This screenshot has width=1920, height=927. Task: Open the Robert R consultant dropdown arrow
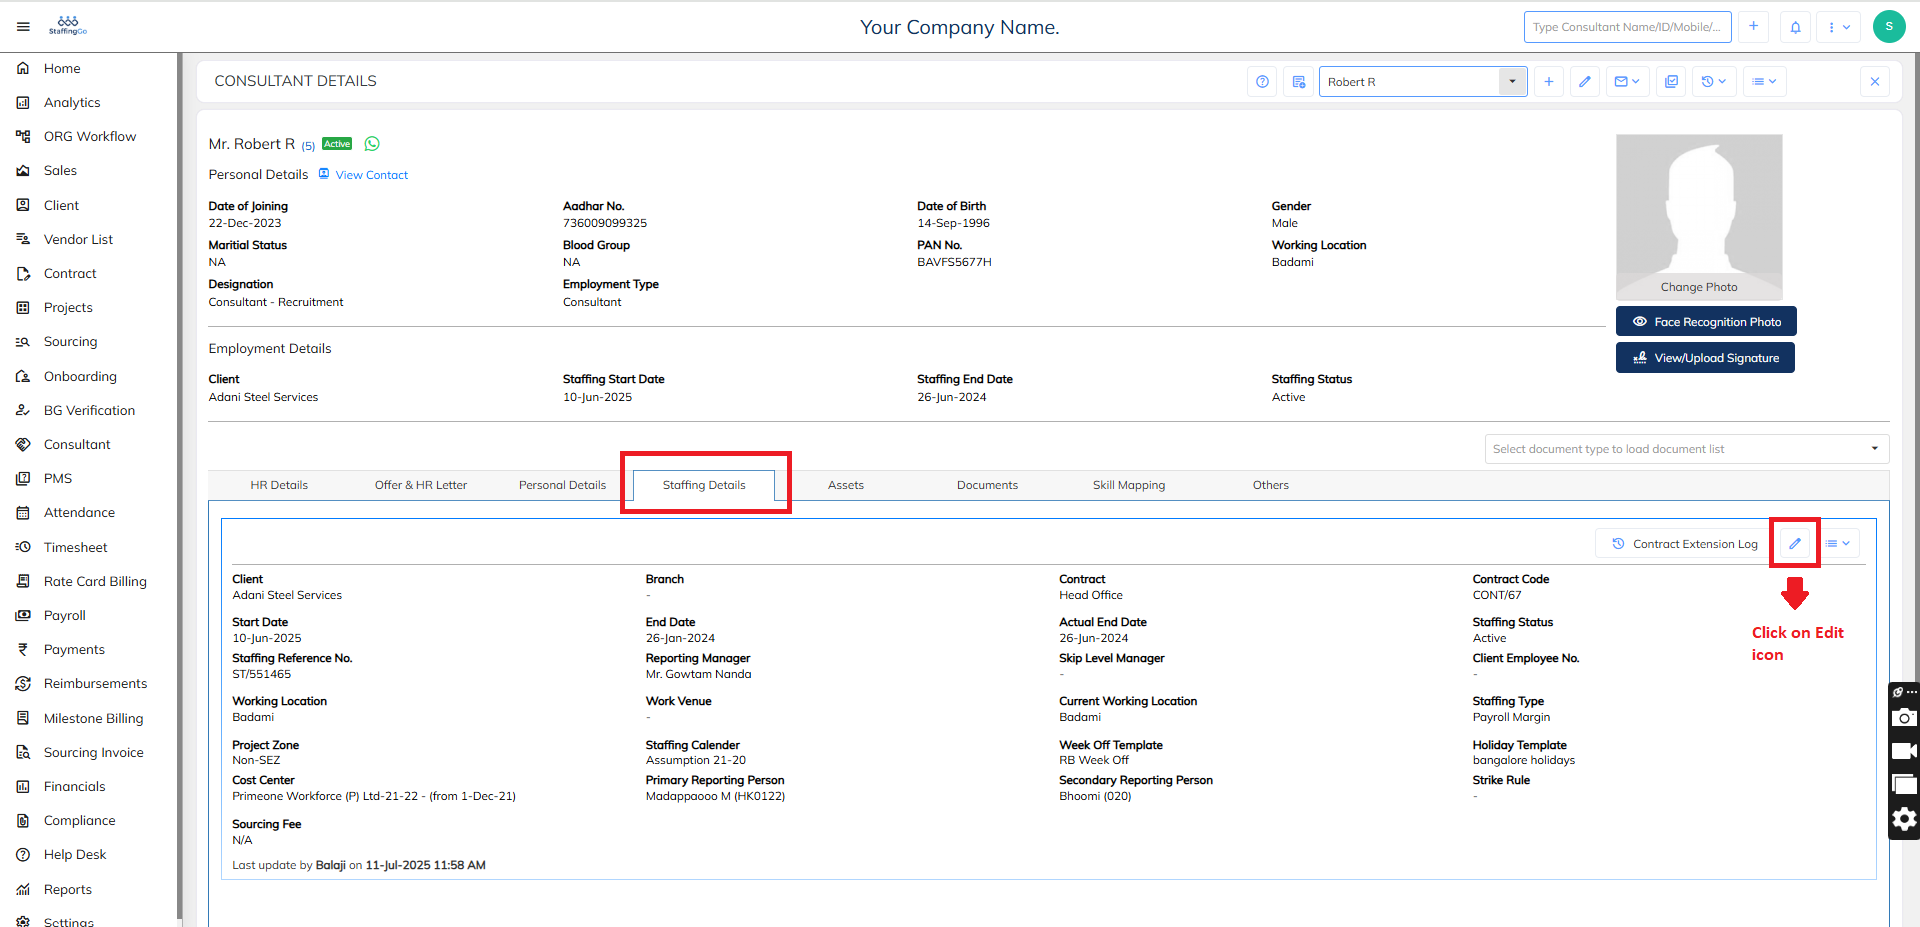point(1512,82)
